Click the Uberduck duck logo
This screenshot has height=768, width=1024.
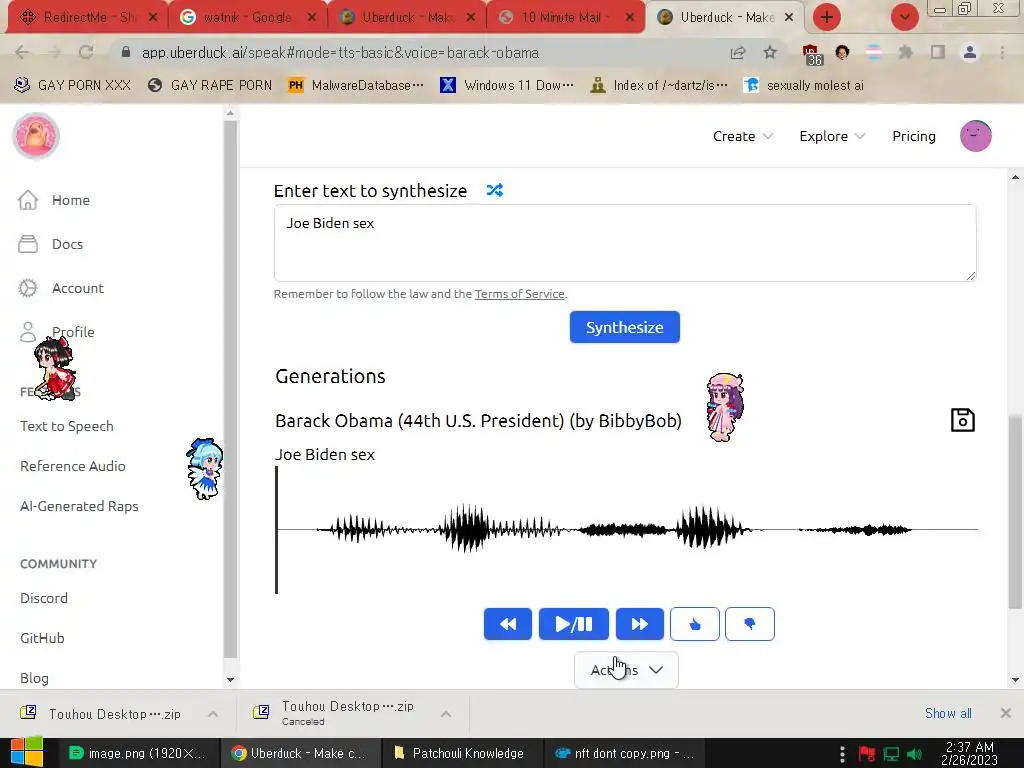click(x=36, y=136)
